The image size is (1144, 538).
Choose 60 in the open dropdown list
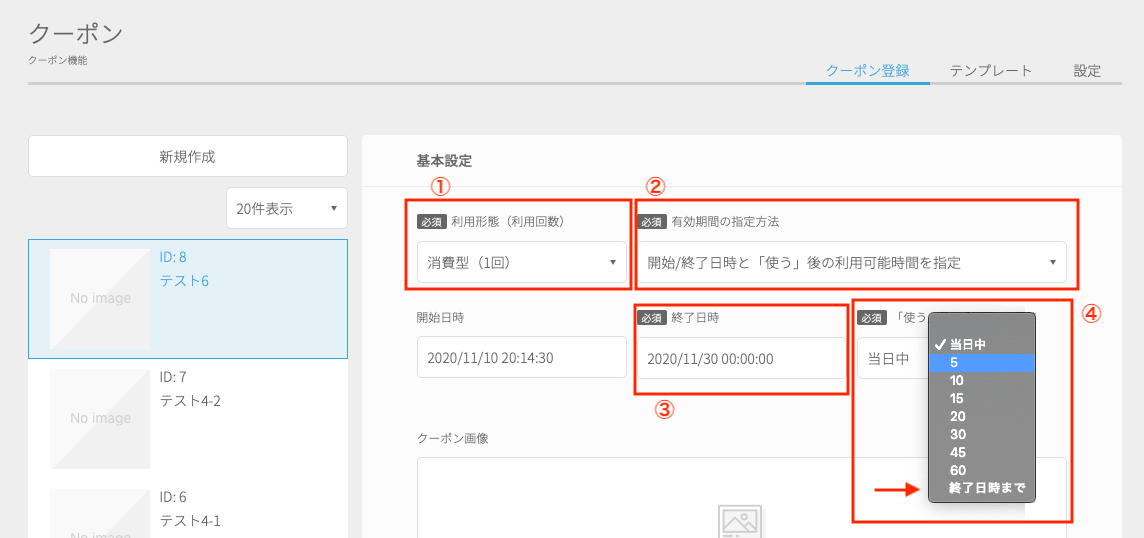point(982,470)
